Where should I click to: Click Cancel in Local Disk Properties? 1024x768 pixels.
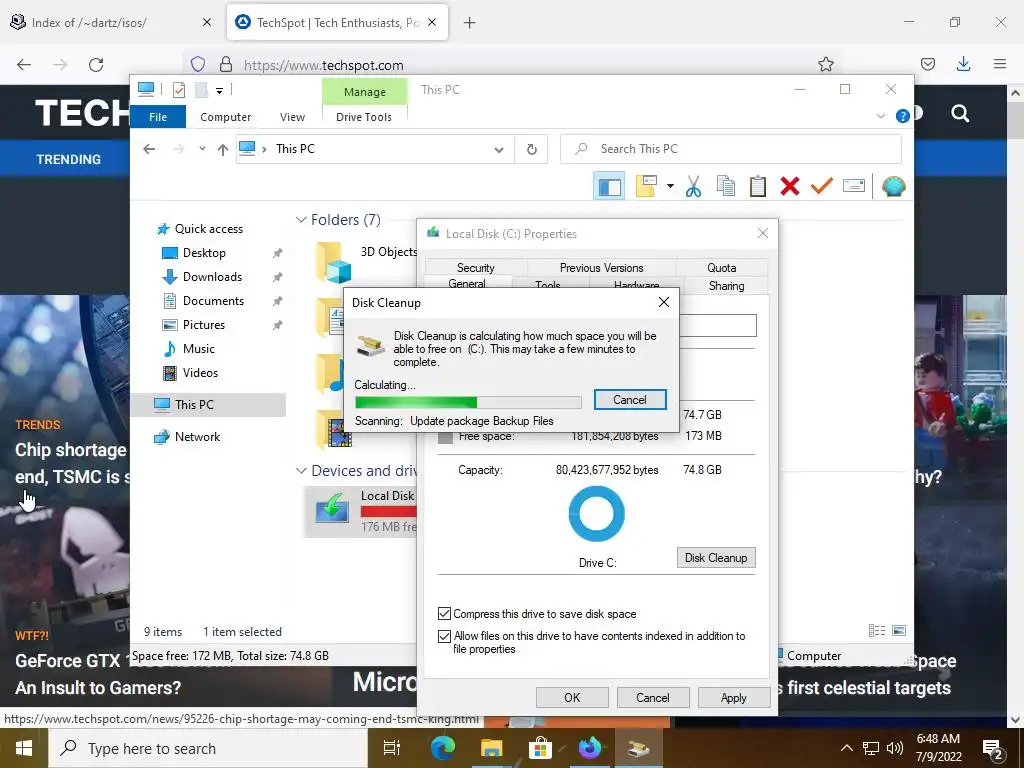[x=653, y=697]
